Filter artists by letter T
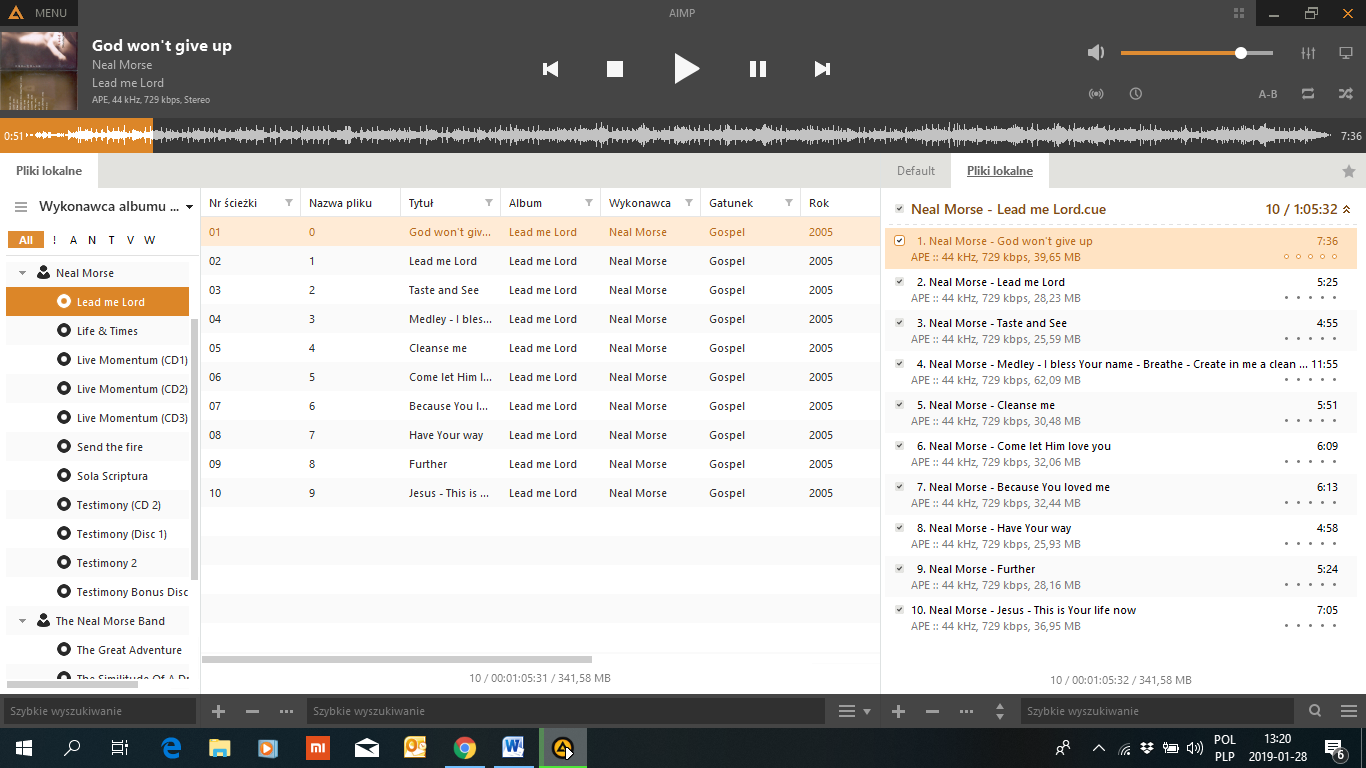The image size is (1366, 768). point(111,240)
